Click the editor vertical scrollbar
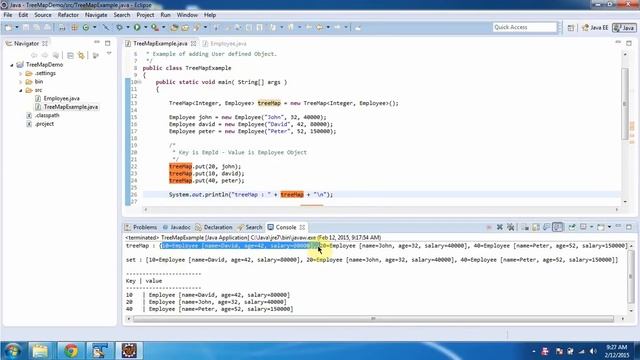The height and width of the screenshot is (360, 640). [x=625, y=103]
